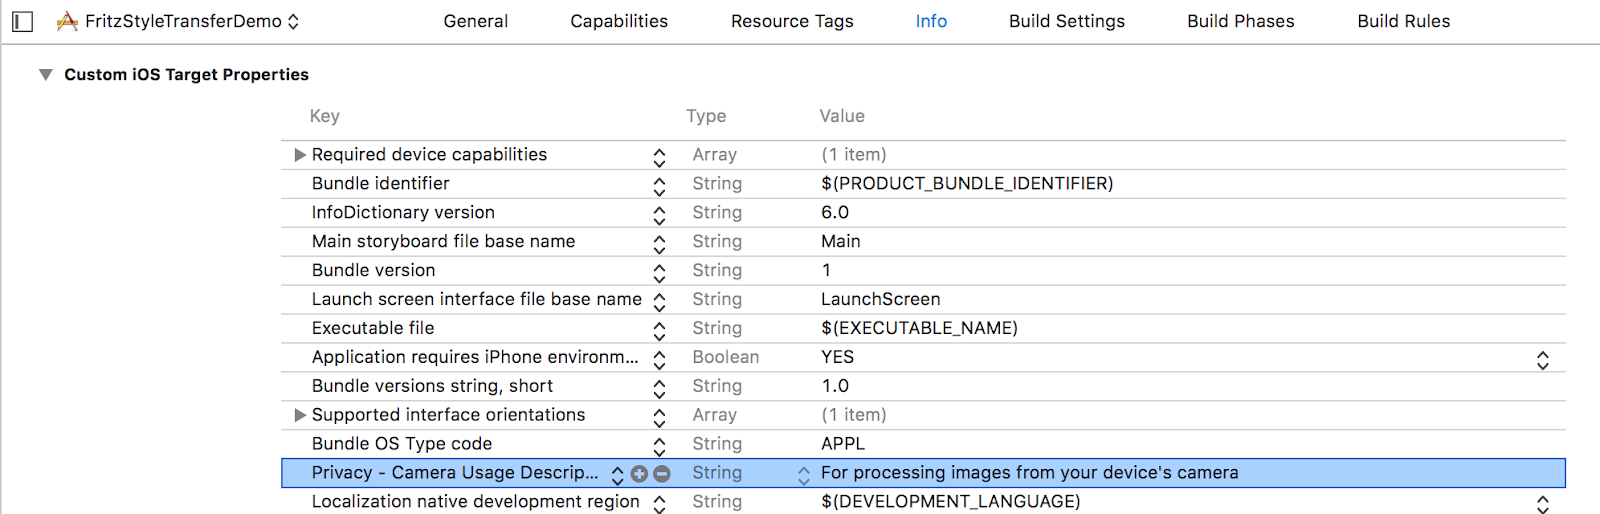
Task: Select the Bundle version value 1
Action: 826,270
